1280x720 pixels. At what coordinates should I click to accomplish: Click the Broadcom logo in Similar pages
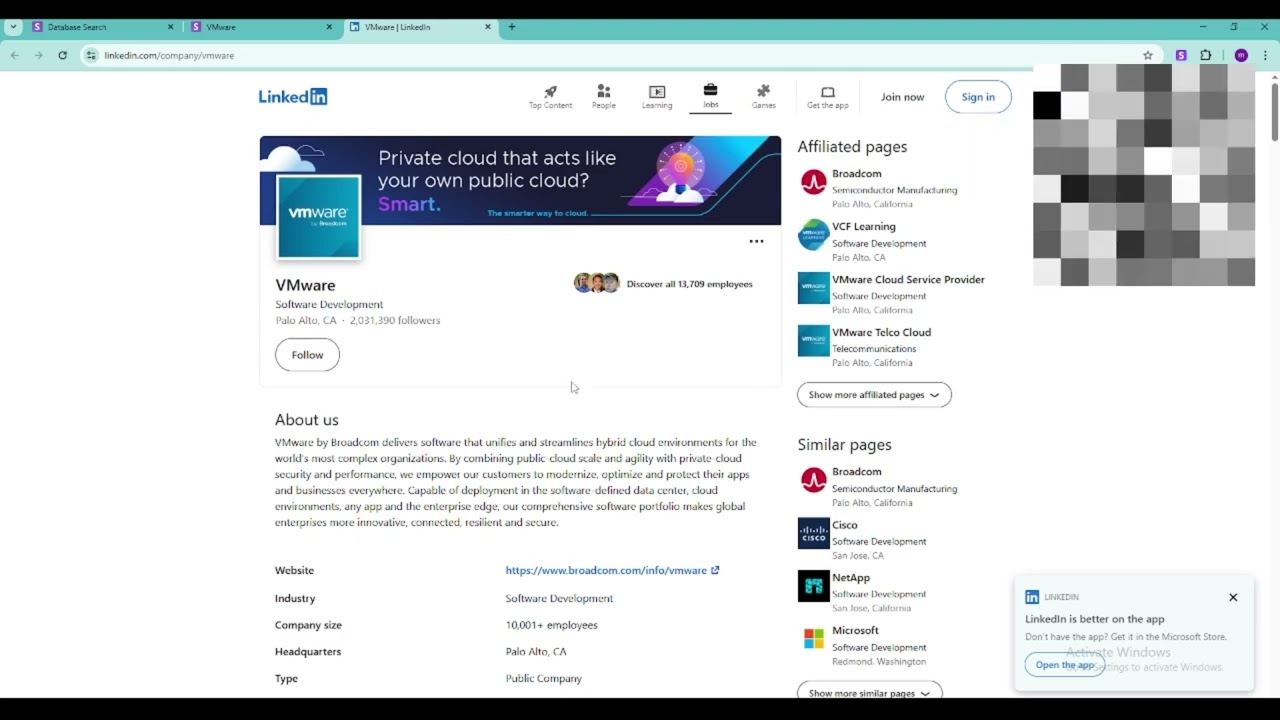tap(814, 480)
